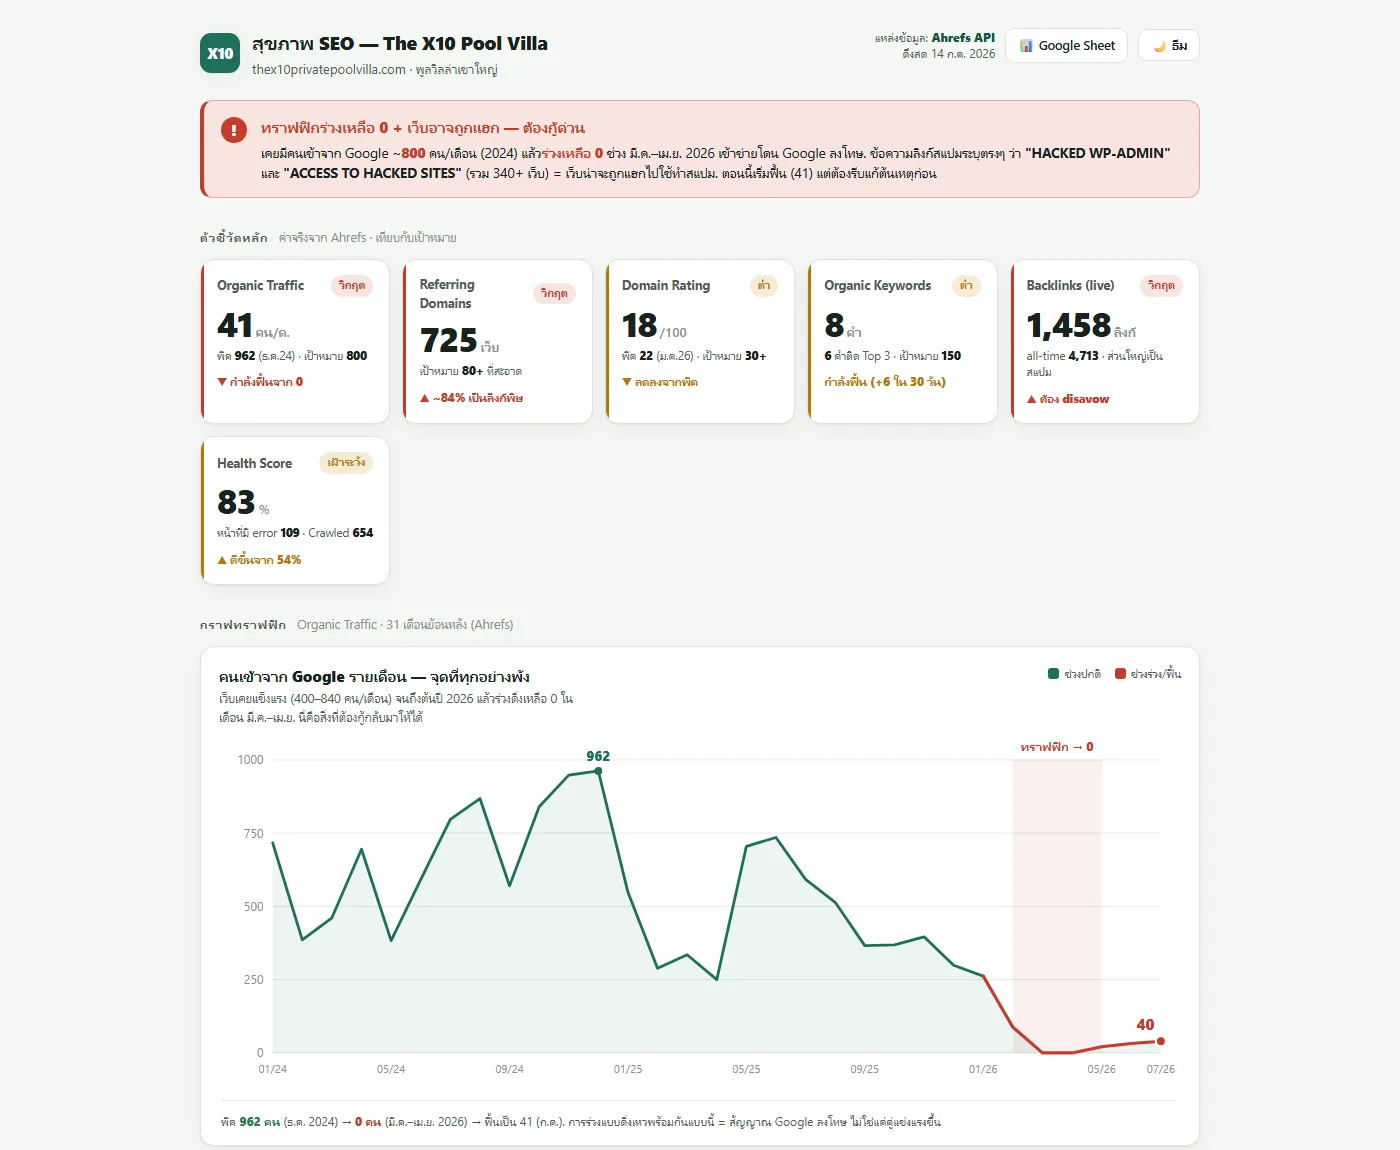Click the Organic Keywords low status badge
The image size is (1400, 1150).
[x=966, y=285]
